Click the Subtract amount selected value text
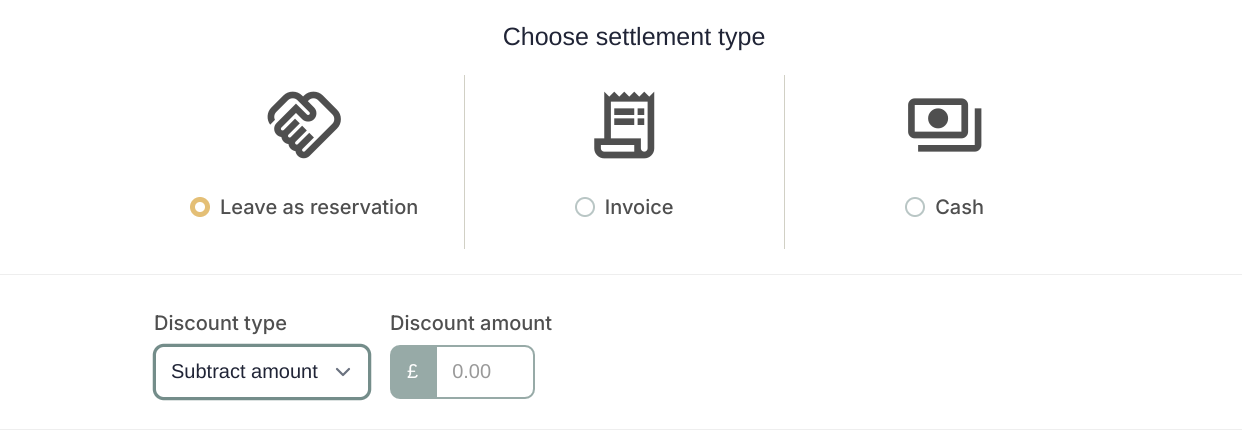The height and width of the screenshot is (434, 1242). pos(244,372)
